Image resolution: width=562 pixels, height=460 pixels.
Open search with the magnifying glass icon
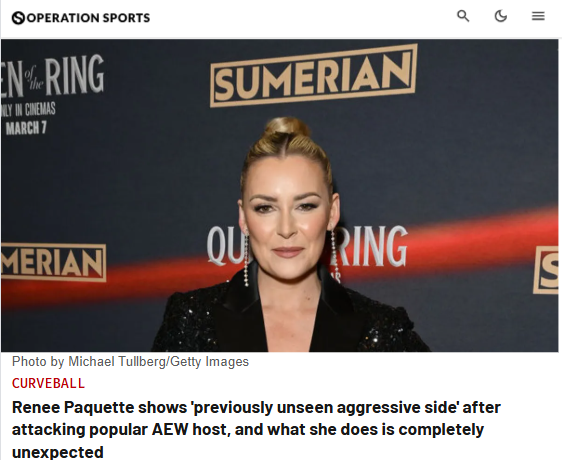tap(463, 16)
